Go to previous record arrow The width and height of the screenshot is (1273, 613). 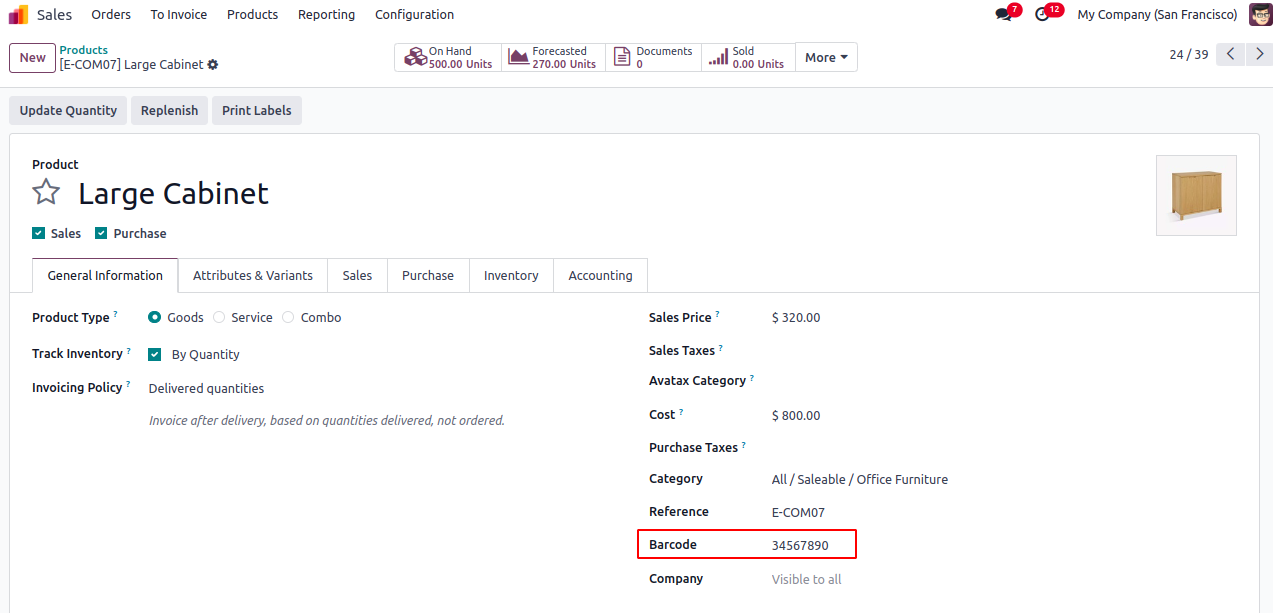[1230, 54]
